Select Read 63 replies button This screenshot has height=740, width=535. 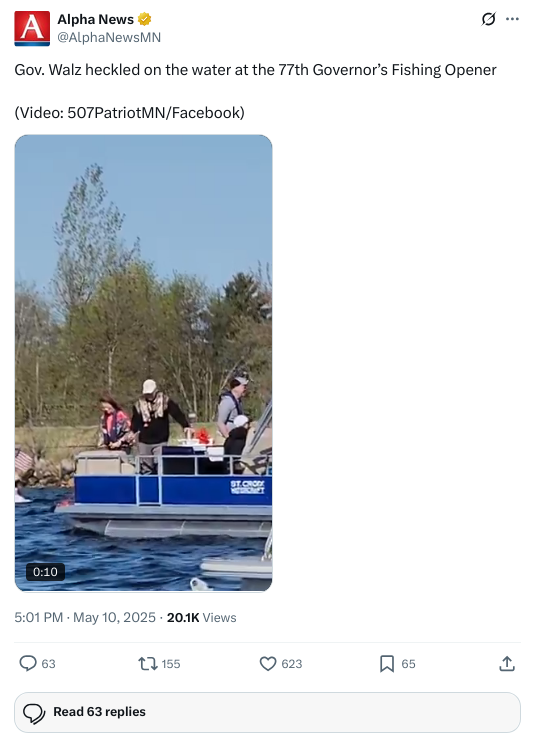click(x=268, y=712)
